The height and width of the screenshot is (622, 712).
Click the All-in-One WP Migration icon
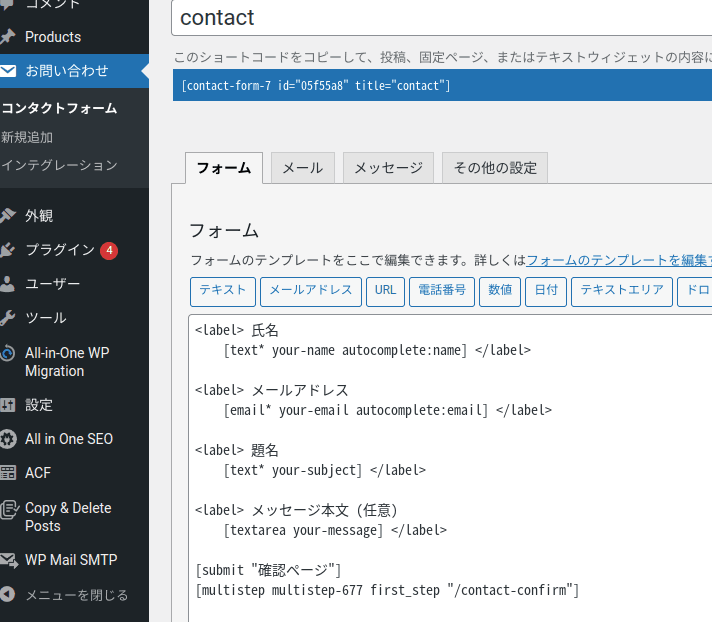click(7, 353)
